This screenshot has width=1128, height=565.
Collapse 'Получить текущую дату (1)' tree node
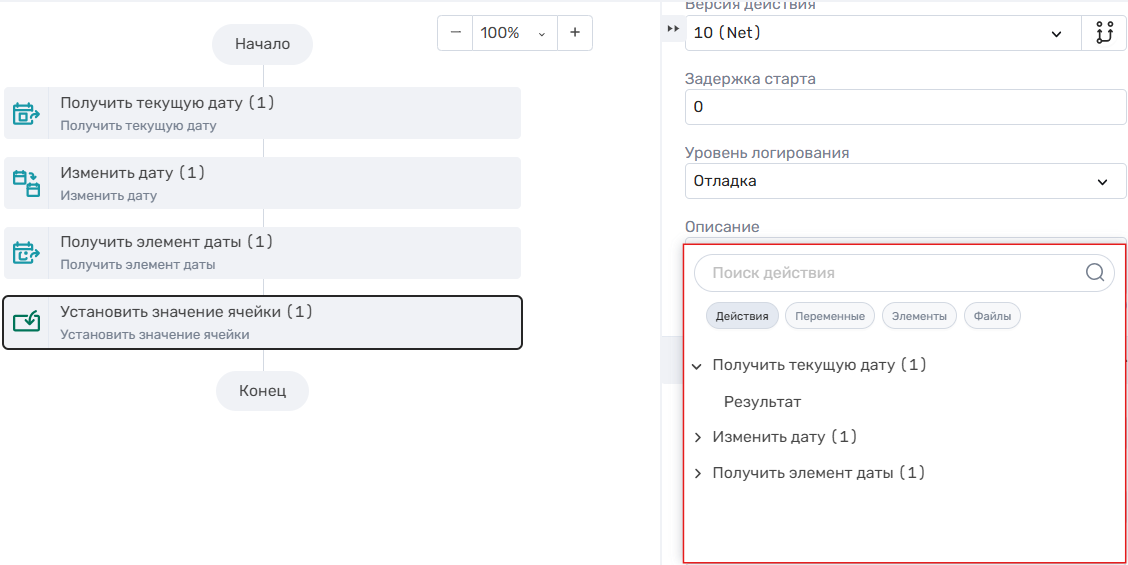coord(697,366)
